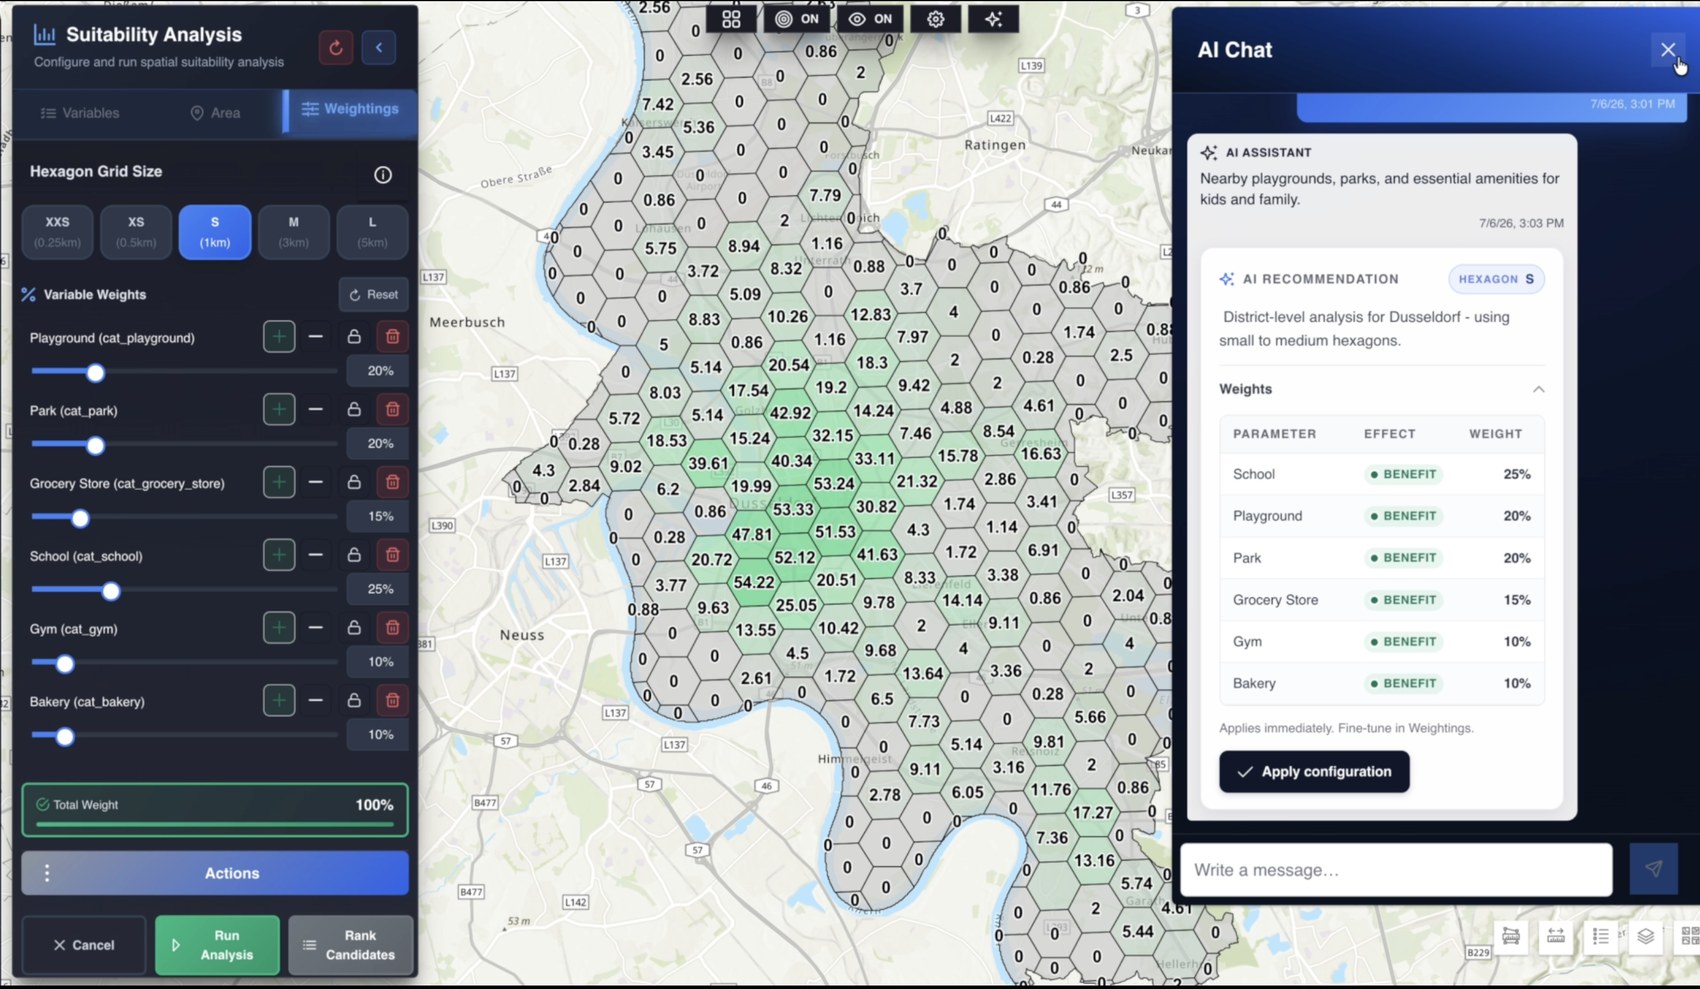Increase Grocery Store weight with plus button
1700x989 pixels.
click(x=279, y=482)
